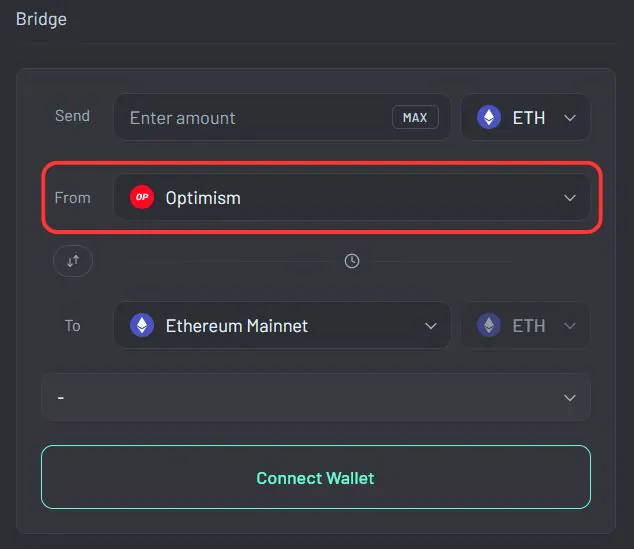Screen dimensions: 634x549
Task: Click the Ethereum icon in Send token selector
Action: [x=489, y=117]
